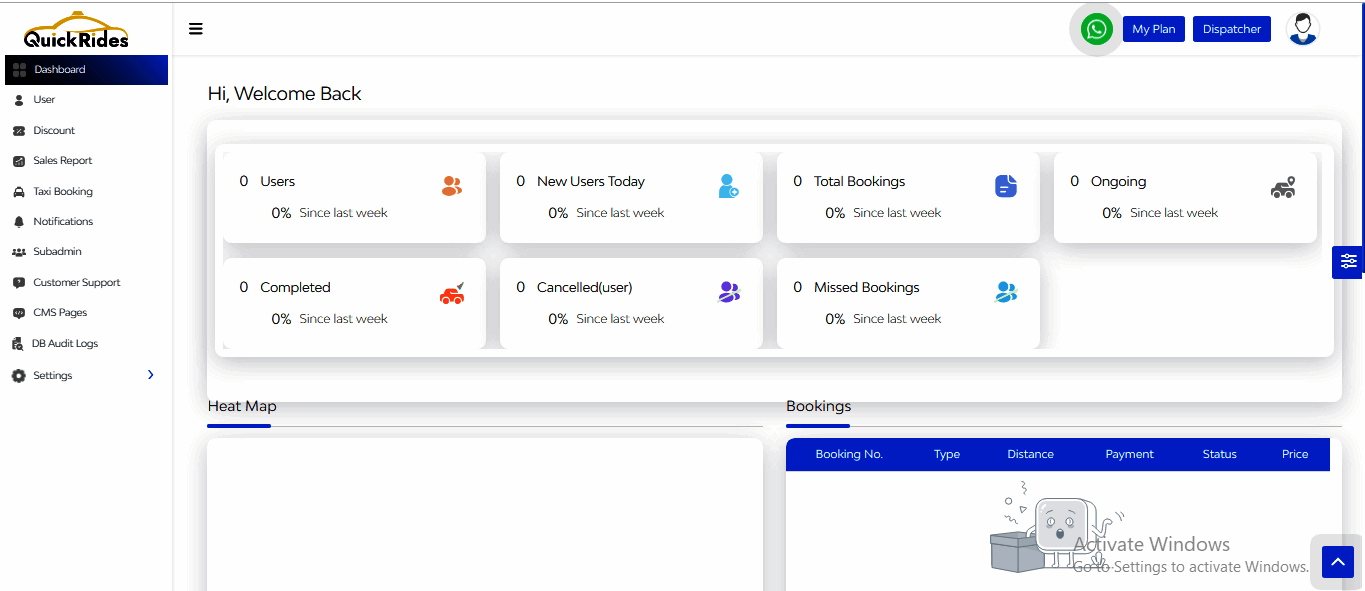The height and width of the screenshot is (591, 1365).
Task: Click the Customer Support chat icon
Action: point(19,283)
